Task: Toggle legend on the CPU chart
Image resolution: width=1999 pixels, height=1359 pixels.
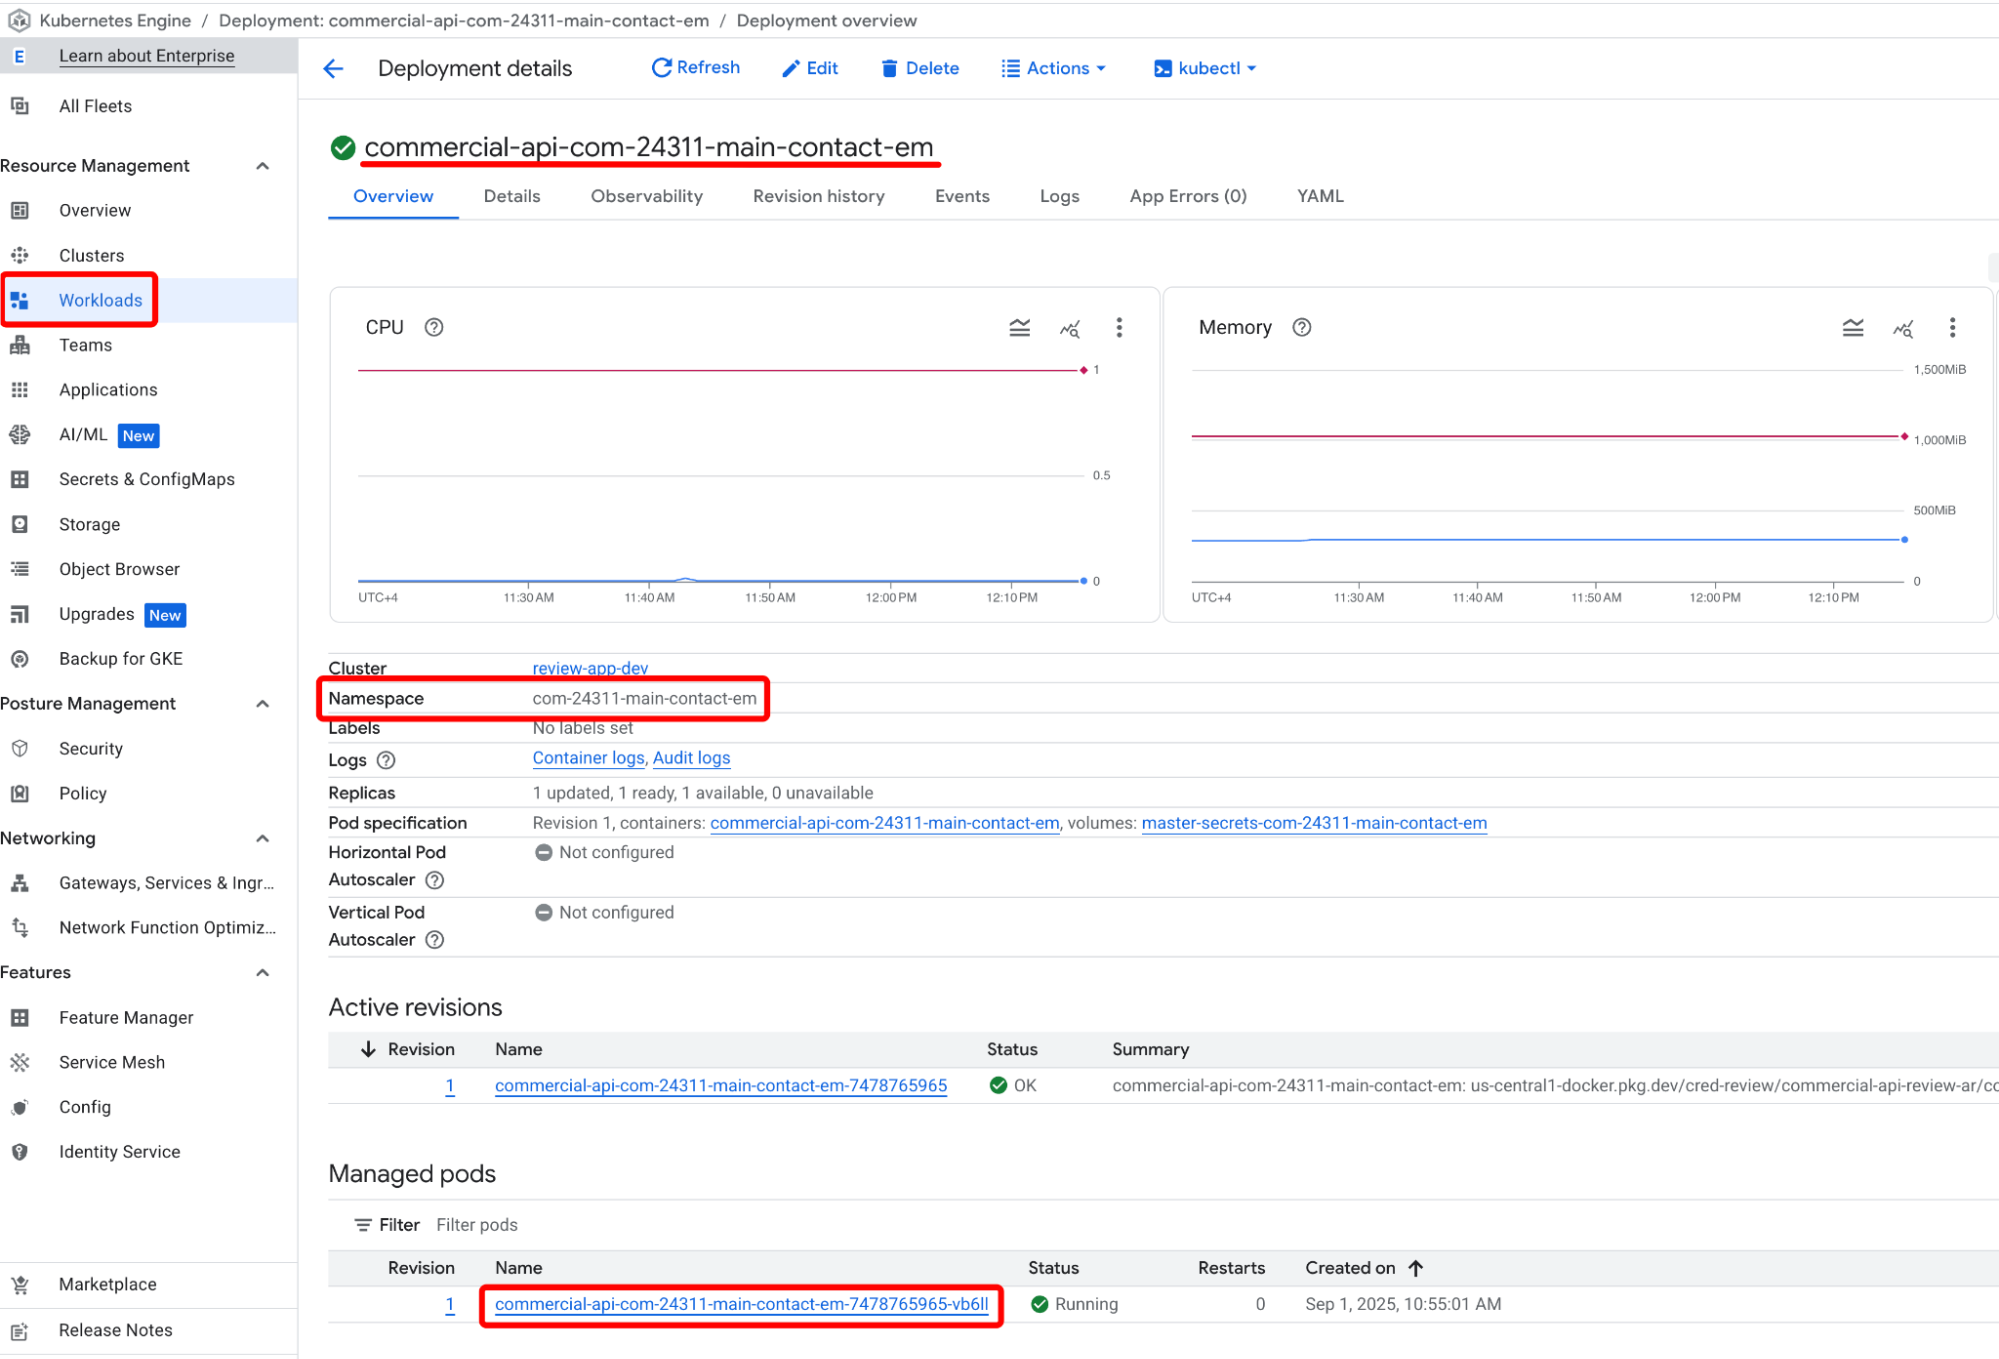Action: point(1019,327)
